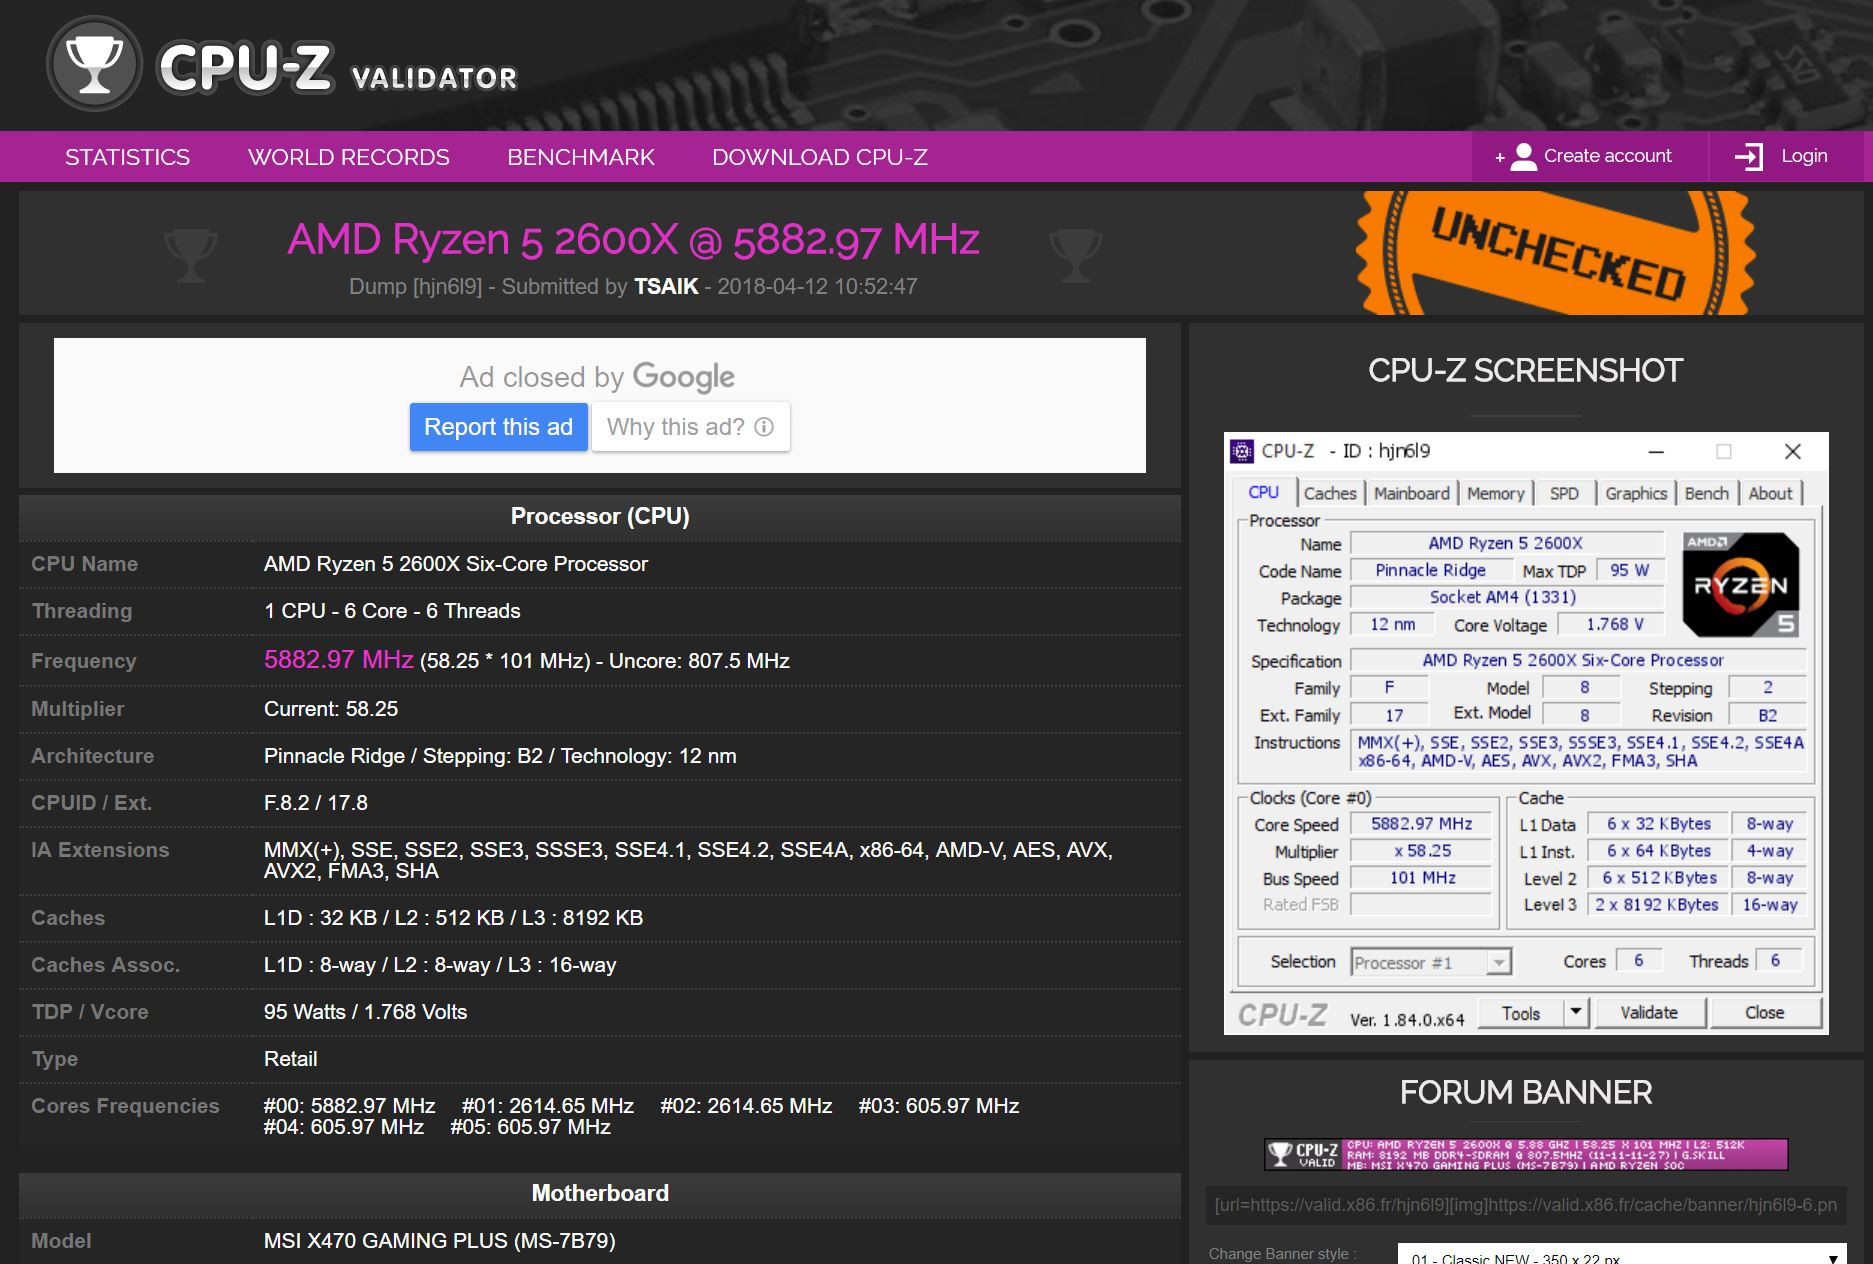
Task: Click the info icon next to 'Why this ad?'
Action: [764, 427]
